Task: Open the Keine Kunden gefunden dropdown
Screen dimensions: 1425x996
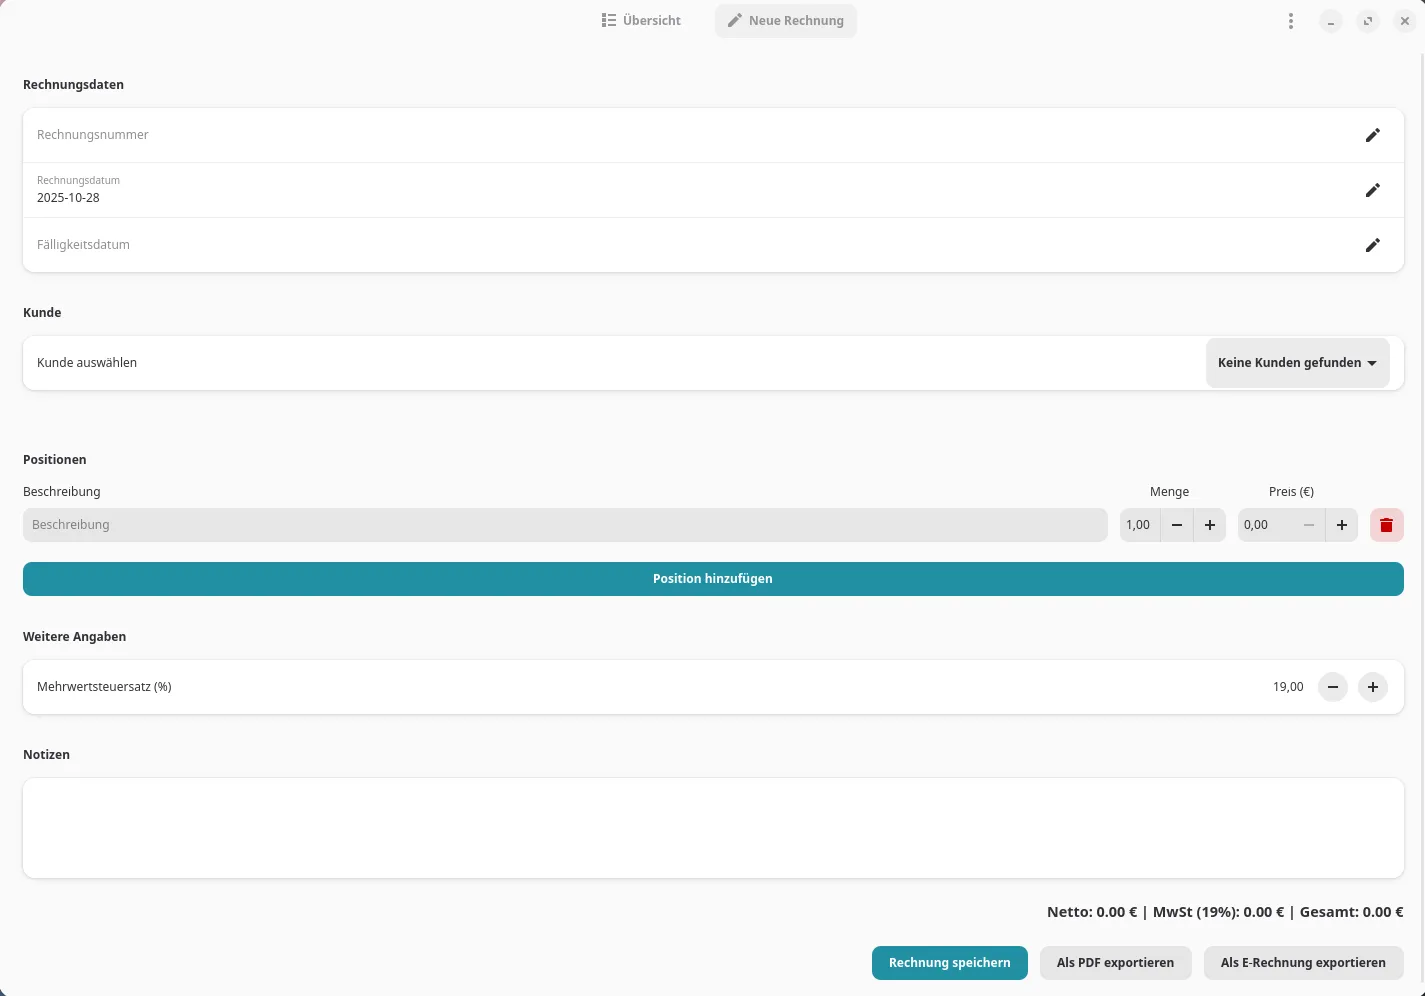Action: 1296,363
